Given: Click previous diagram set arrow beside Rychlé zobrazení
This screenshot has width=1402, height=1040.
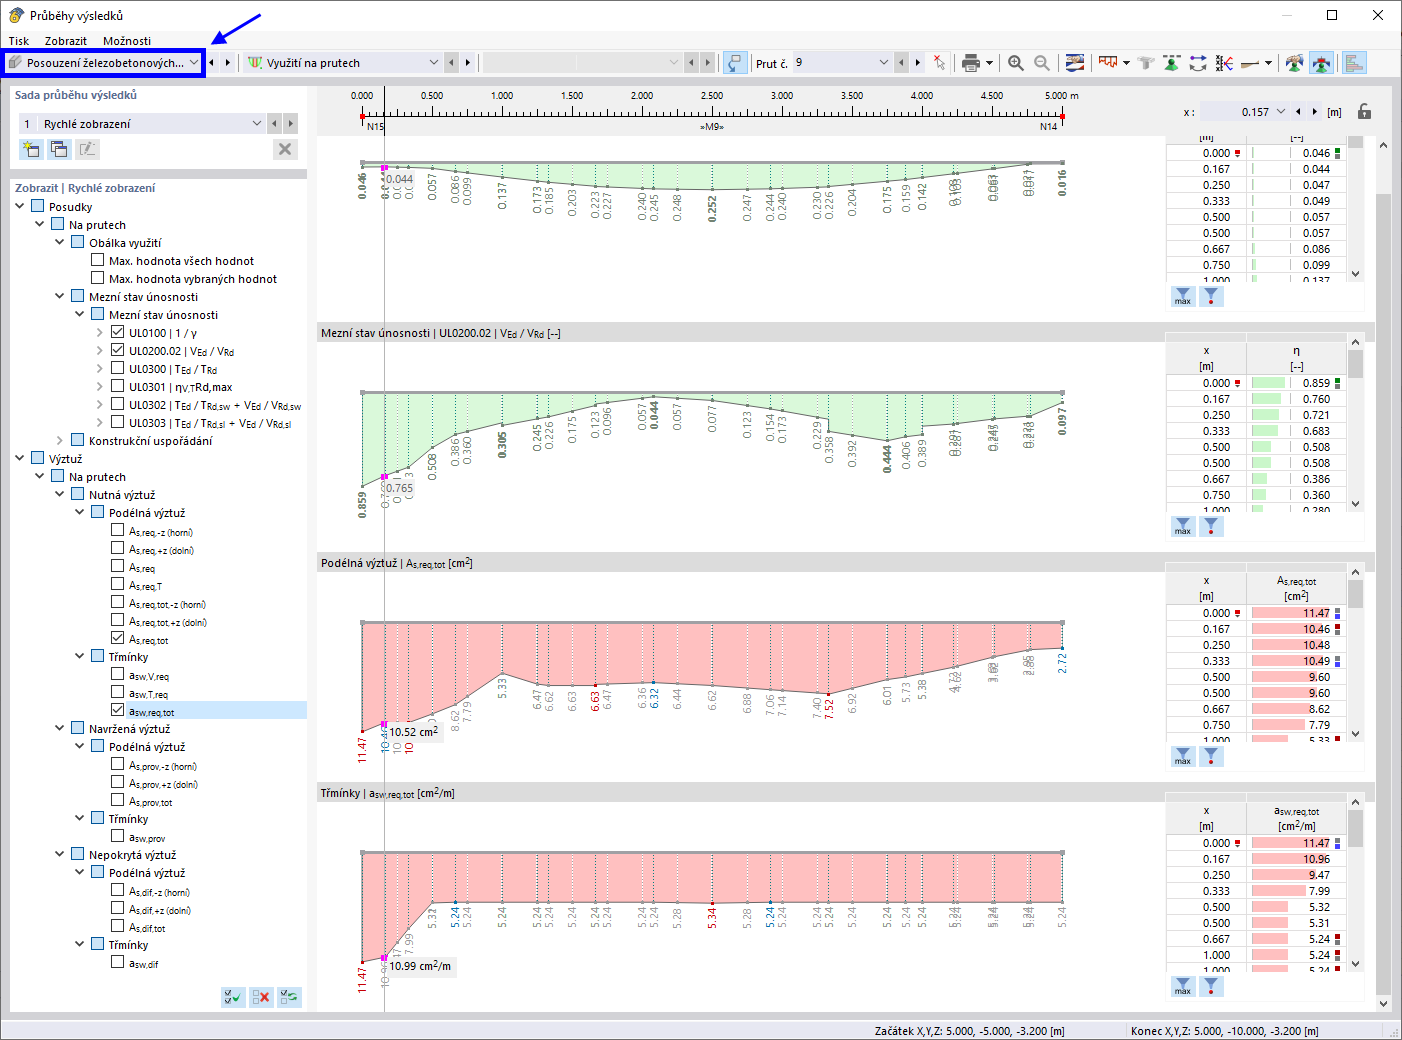Looking at the screenshot, I should [x=274, y=123].
